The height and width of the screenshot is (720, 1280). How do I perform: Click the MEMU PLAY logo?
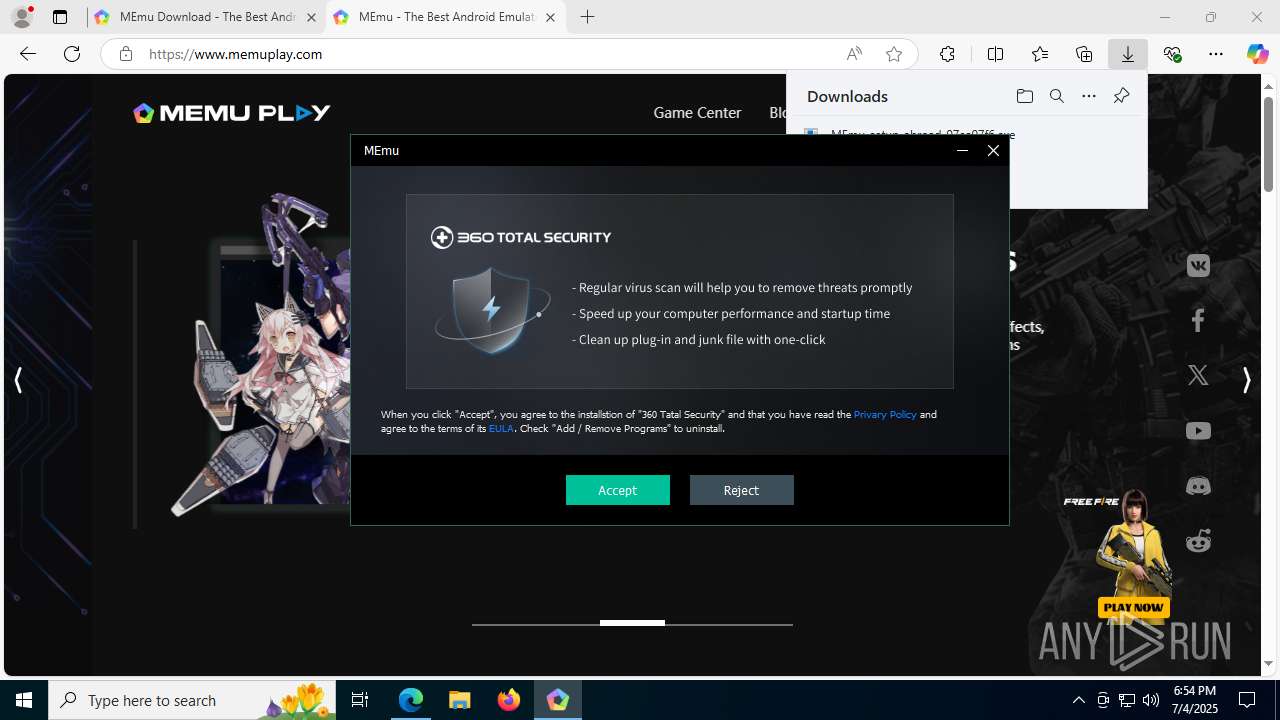pyautogui.click(x=232, y=113)
